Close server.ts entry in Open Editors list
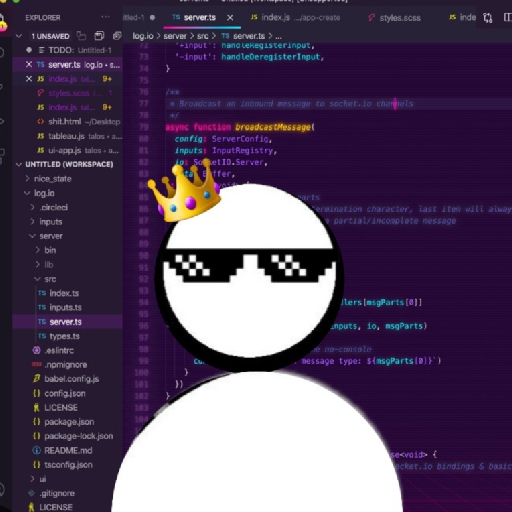Image resolution: width=512 pixels, height=512 pixels. click(29, 64)
